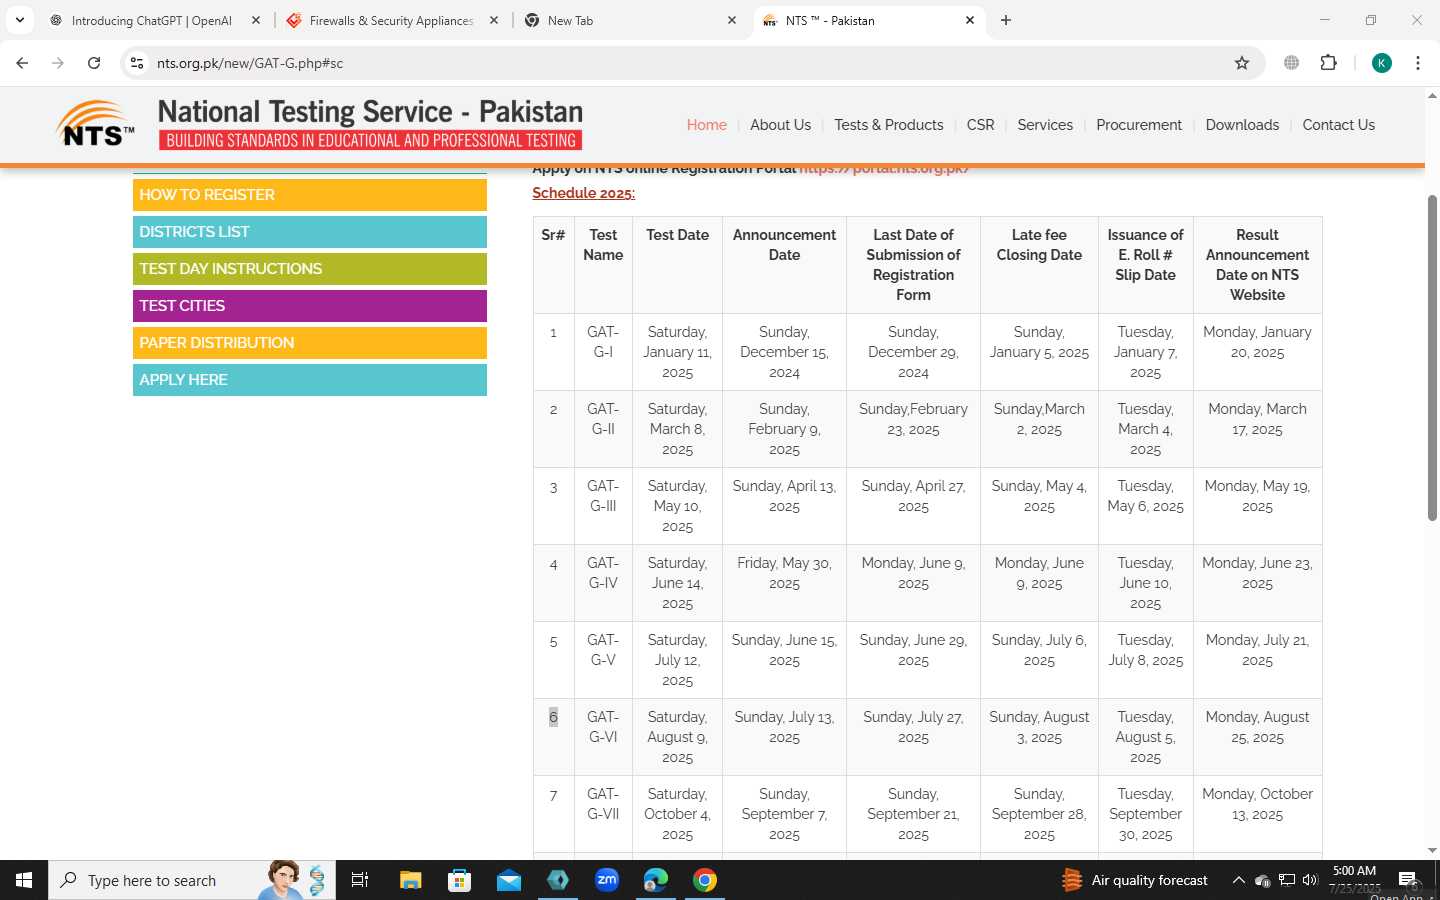Open Mail app from taskbar
This screenshot has height=900, width=1440.
(509, 880)
